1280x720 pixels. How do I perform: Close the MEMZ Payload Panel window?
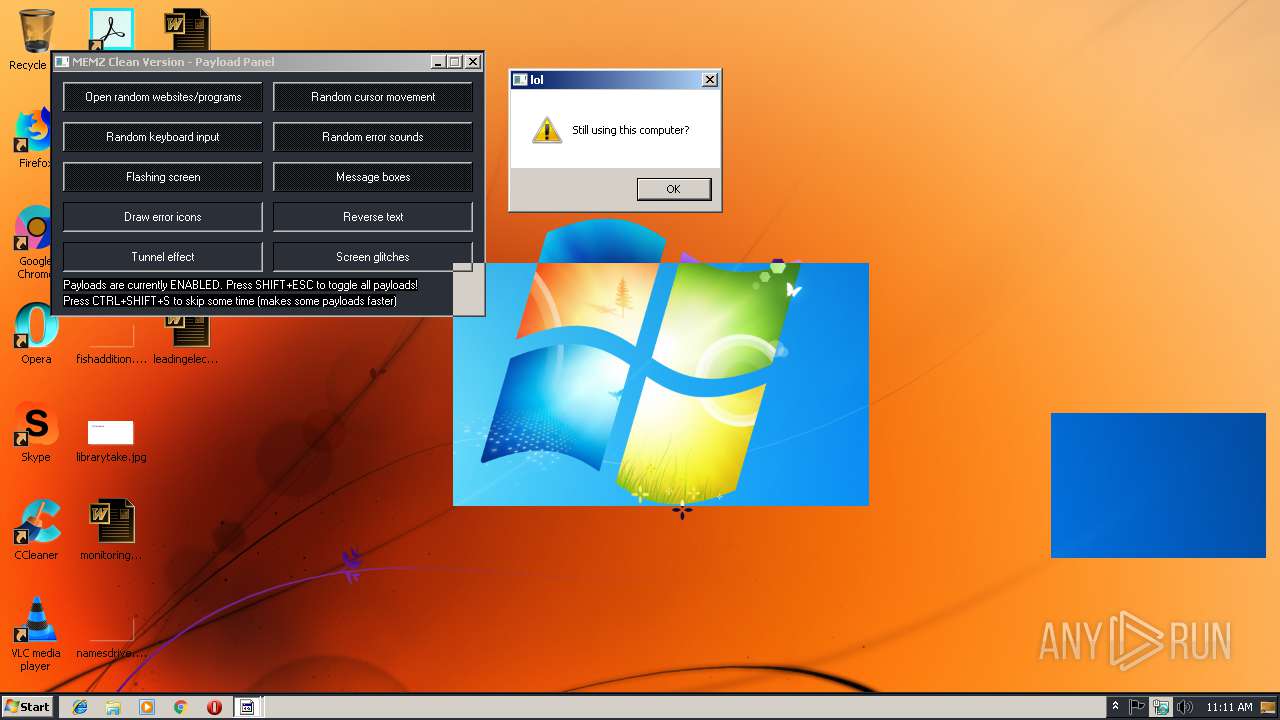click(473, 62)
